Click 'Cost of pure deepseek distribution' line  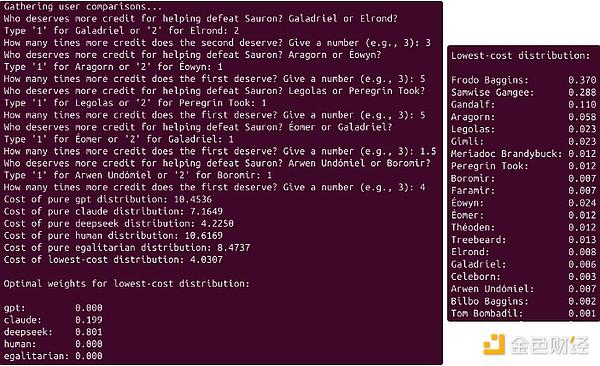point(119,223)
